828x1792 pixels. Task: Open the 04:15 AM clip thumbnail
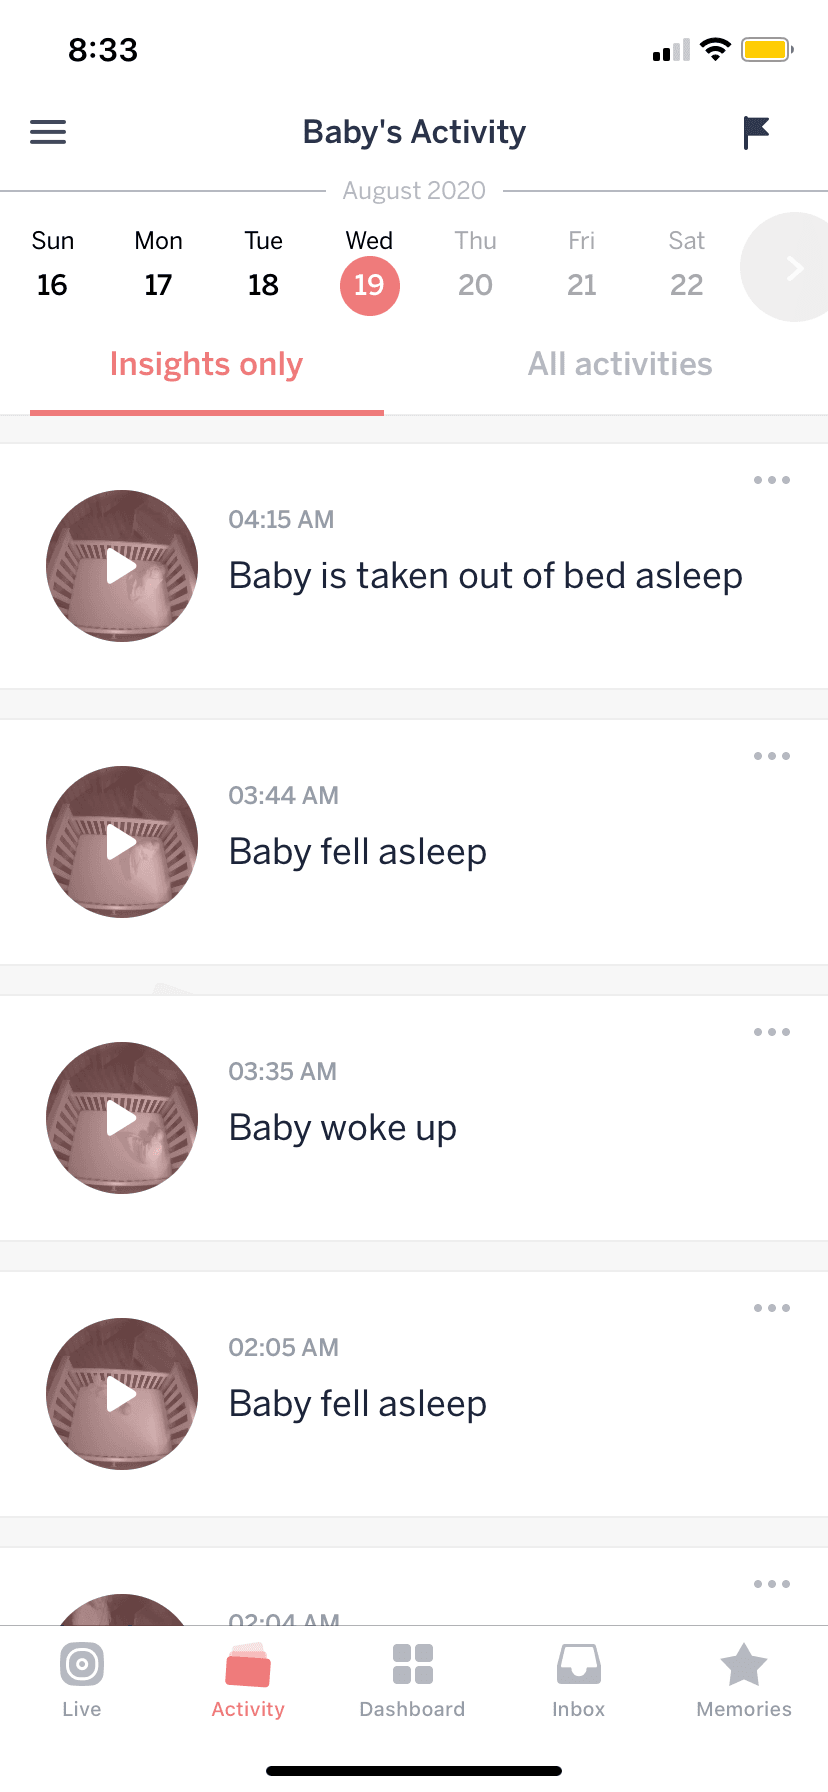(121, 566)
